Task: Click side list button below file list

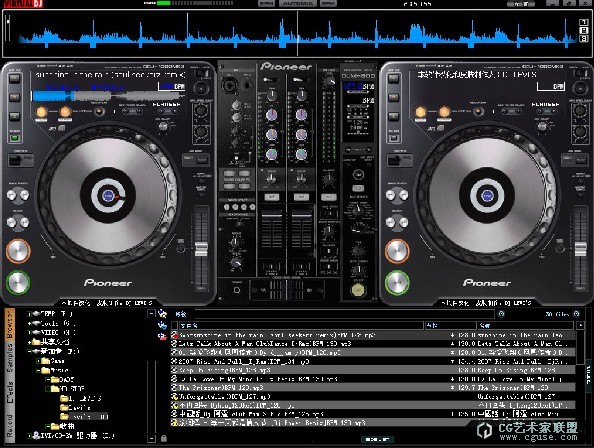Action: click(x=377, y=439)
